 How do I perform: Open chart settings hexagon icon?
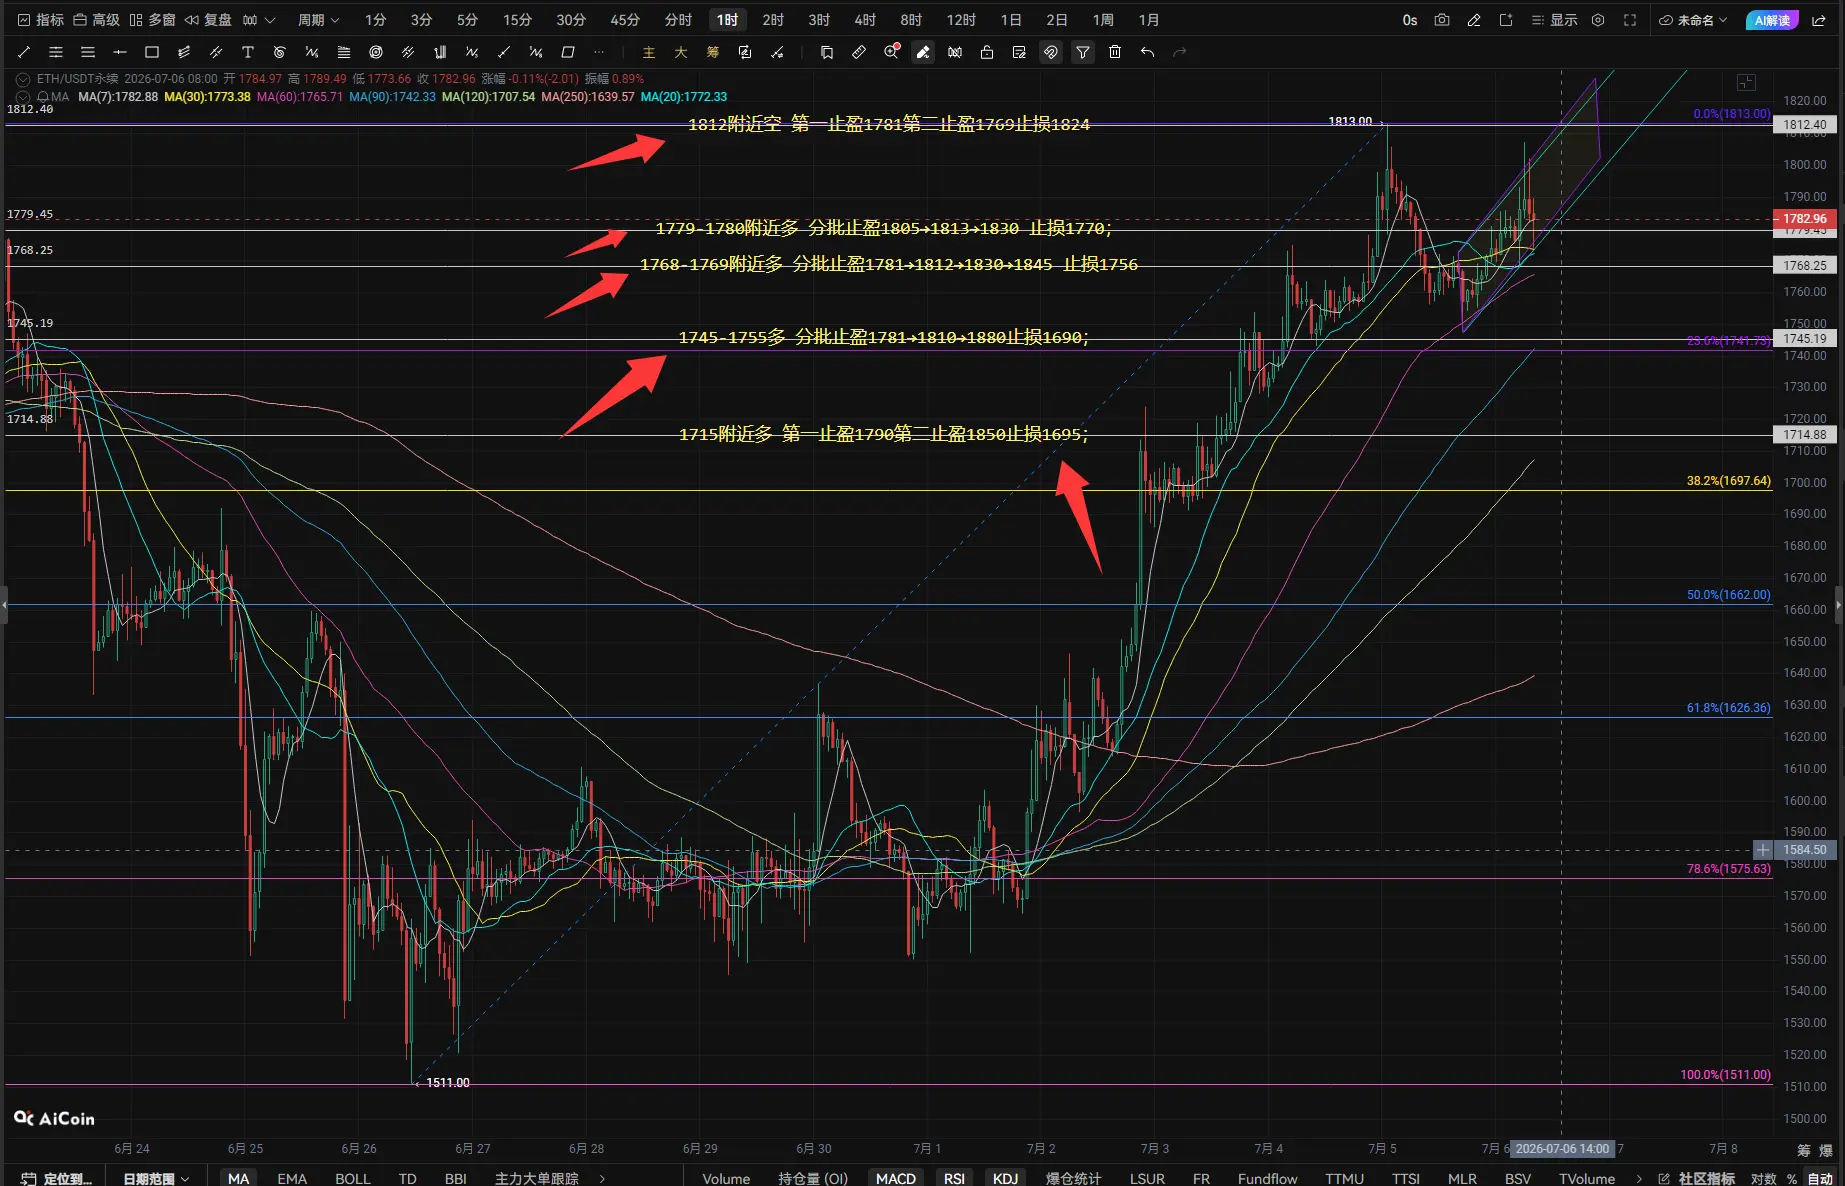(x=1598, y=20)
